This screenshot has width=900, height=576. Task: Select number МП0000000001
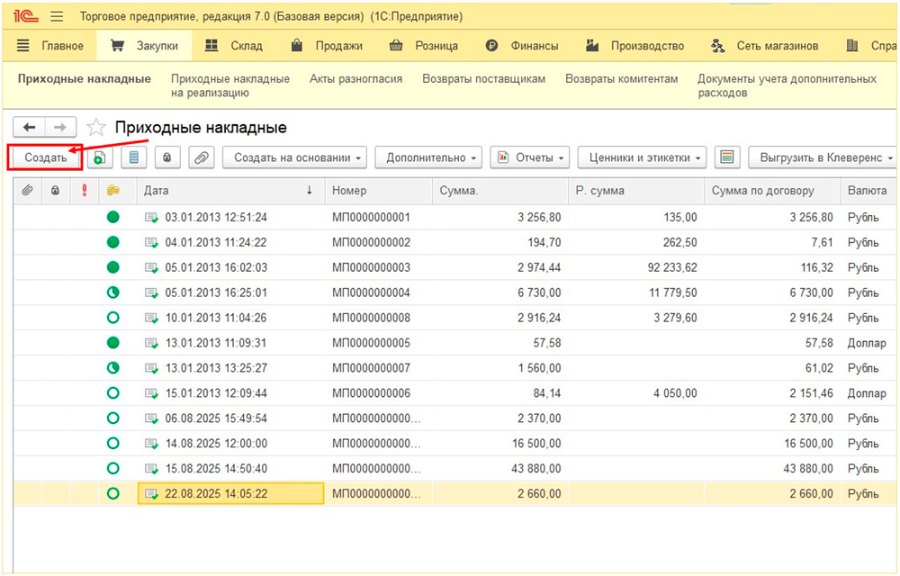371,217
